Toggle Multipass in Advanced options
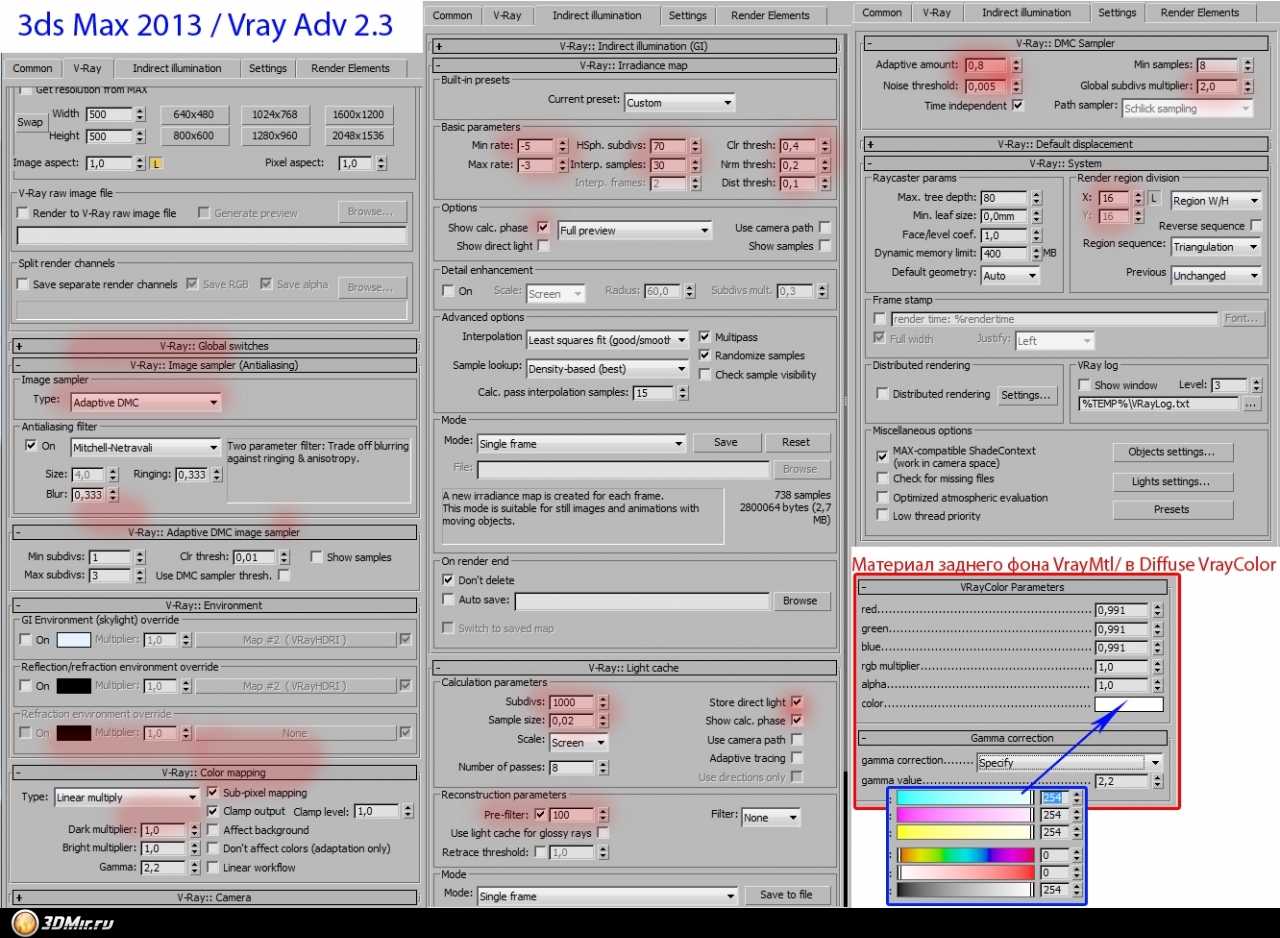 (x=706, y=337)
